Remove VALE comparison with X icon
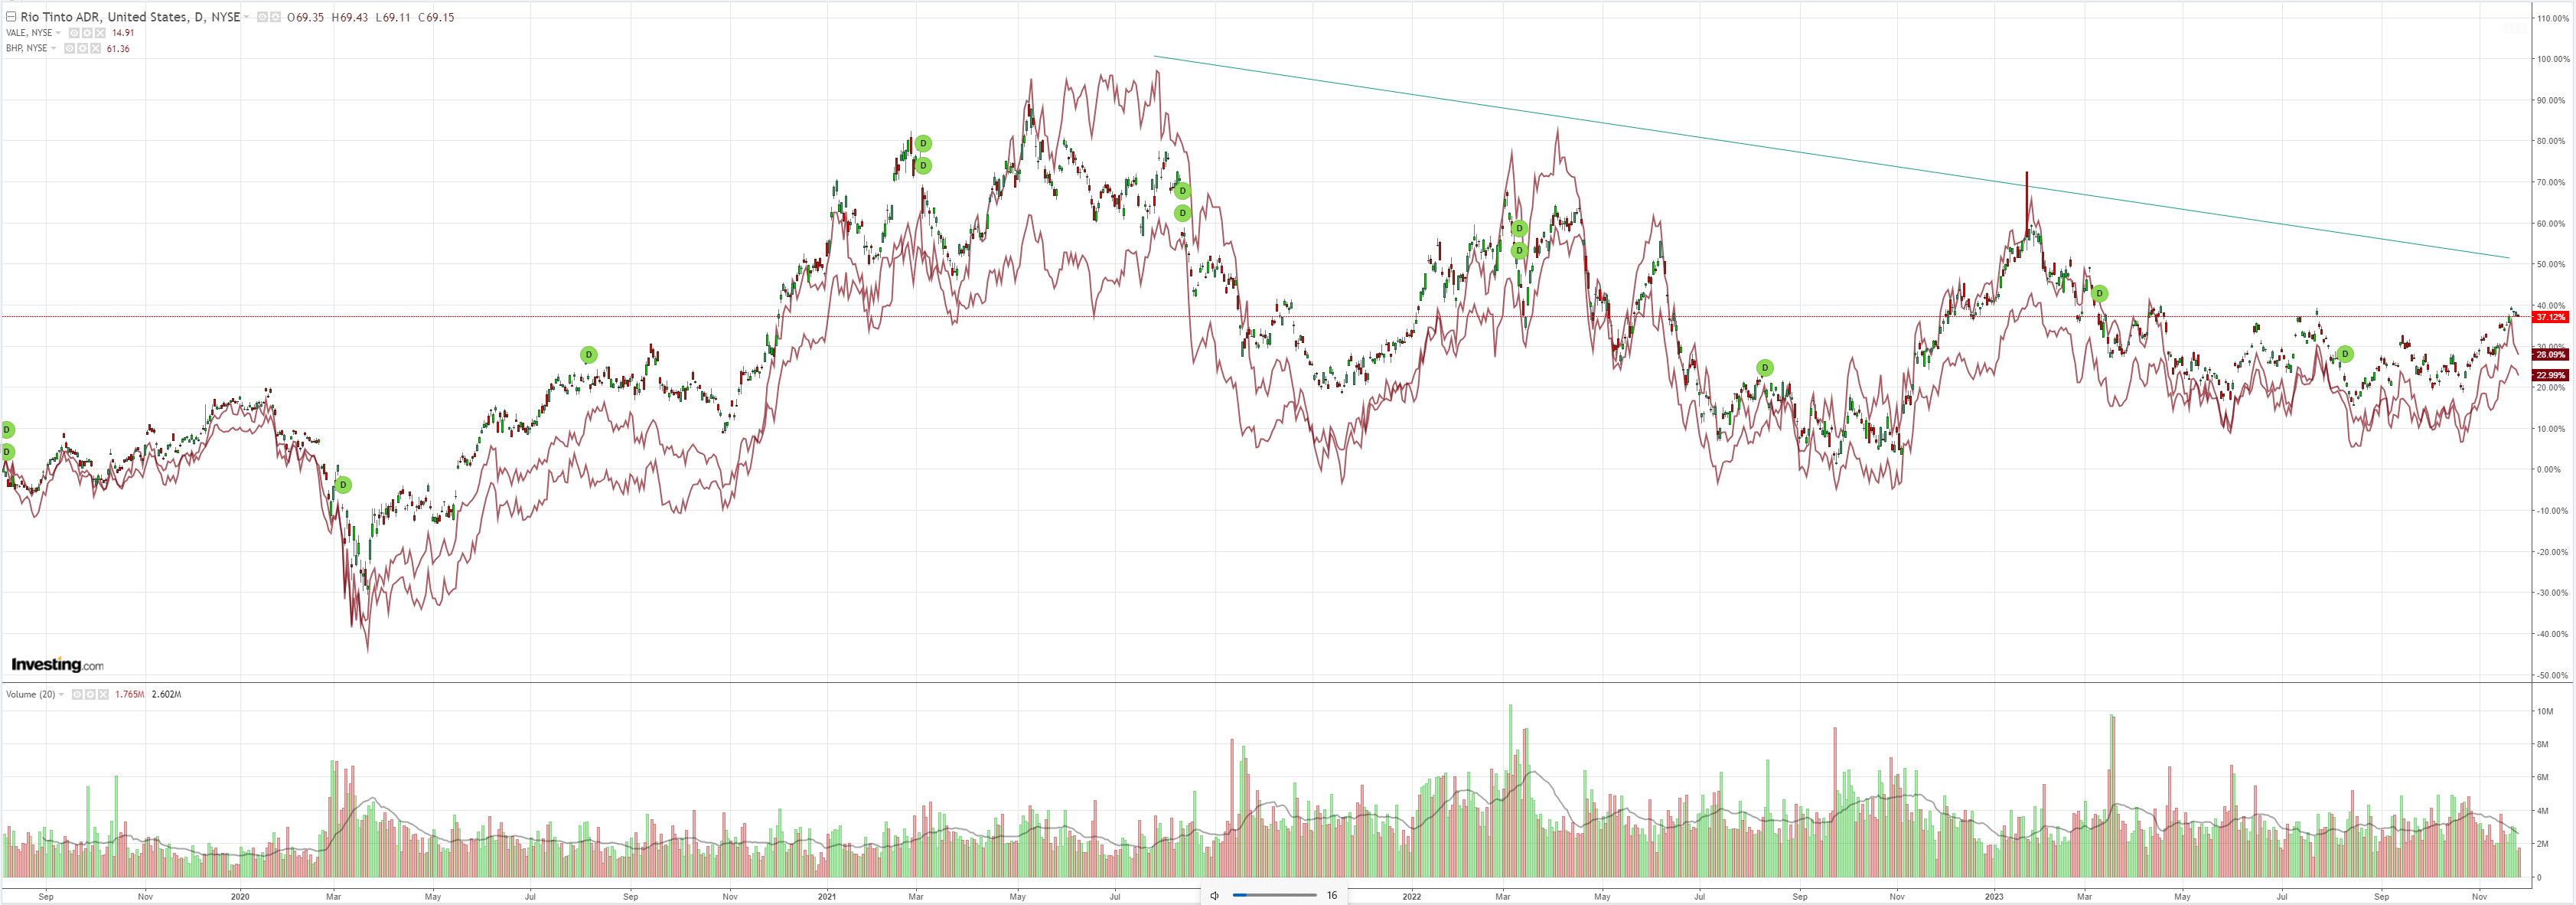 pyautogui.click(x=100, y=33)
